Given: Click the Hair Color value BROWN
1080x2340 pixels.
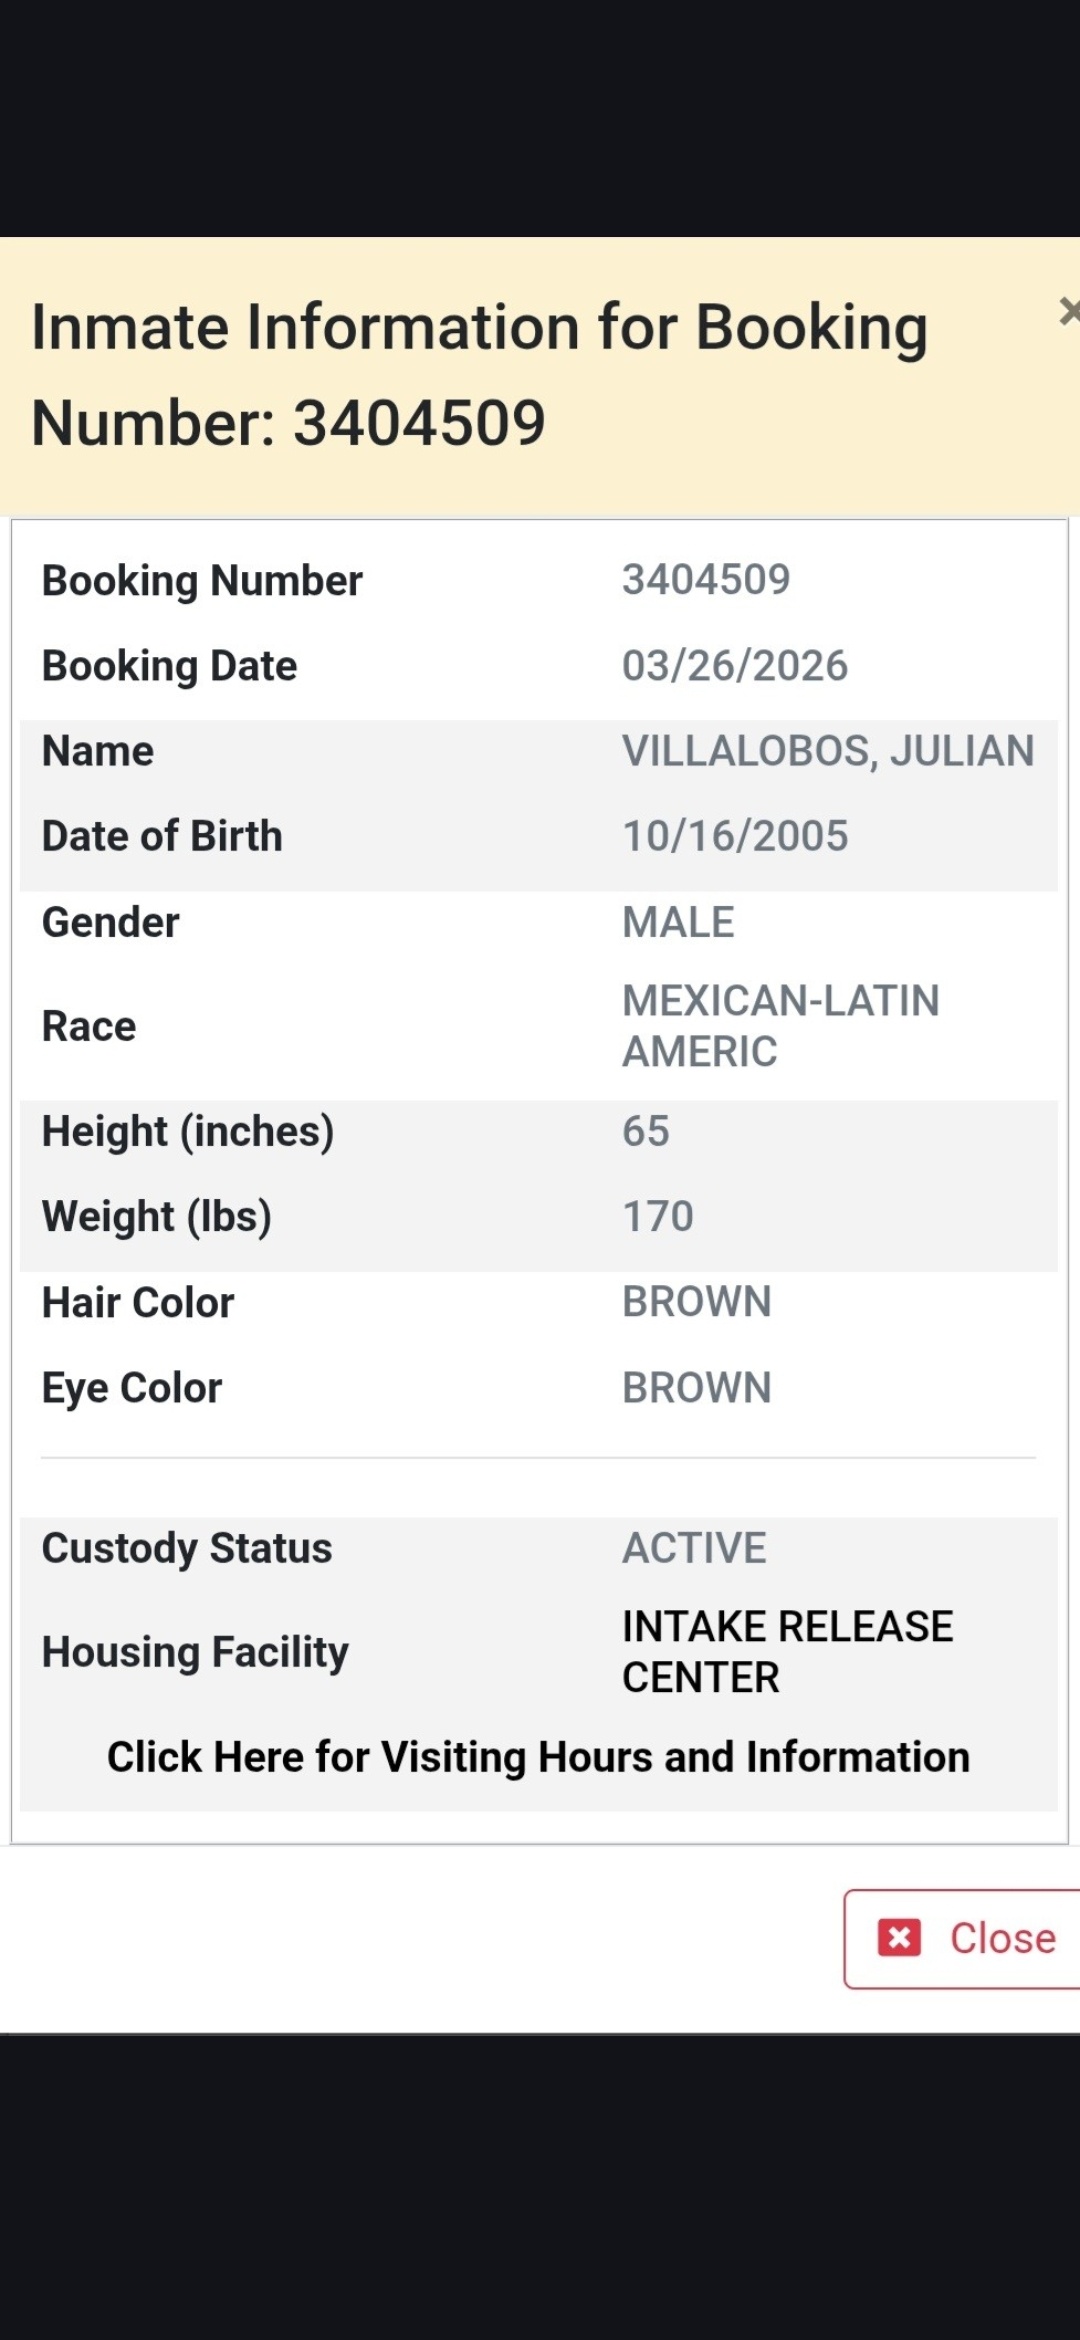Looking at the screenshot, I should [696, 1302].
